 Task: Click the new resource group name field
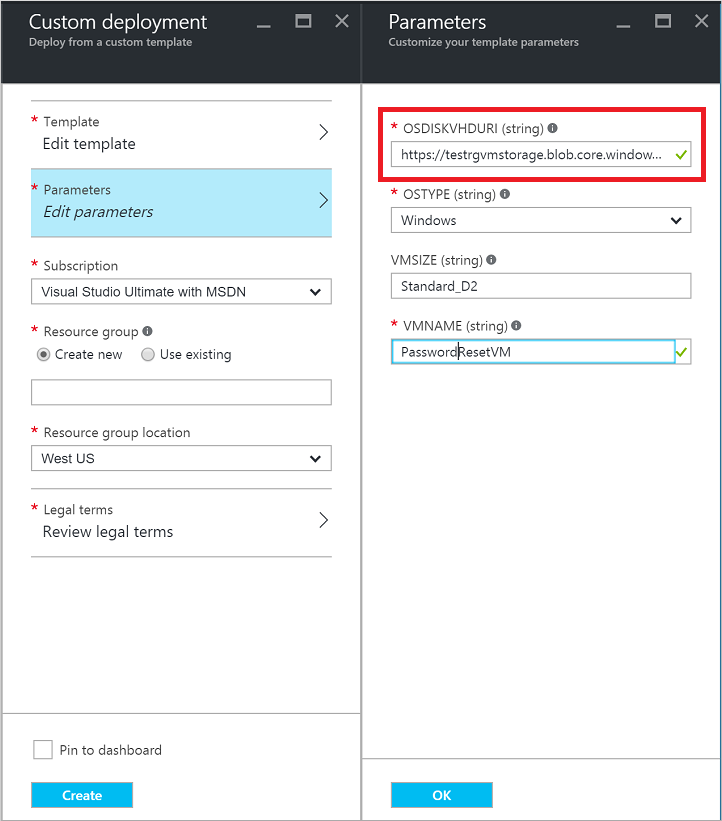[x=181, y=392]
